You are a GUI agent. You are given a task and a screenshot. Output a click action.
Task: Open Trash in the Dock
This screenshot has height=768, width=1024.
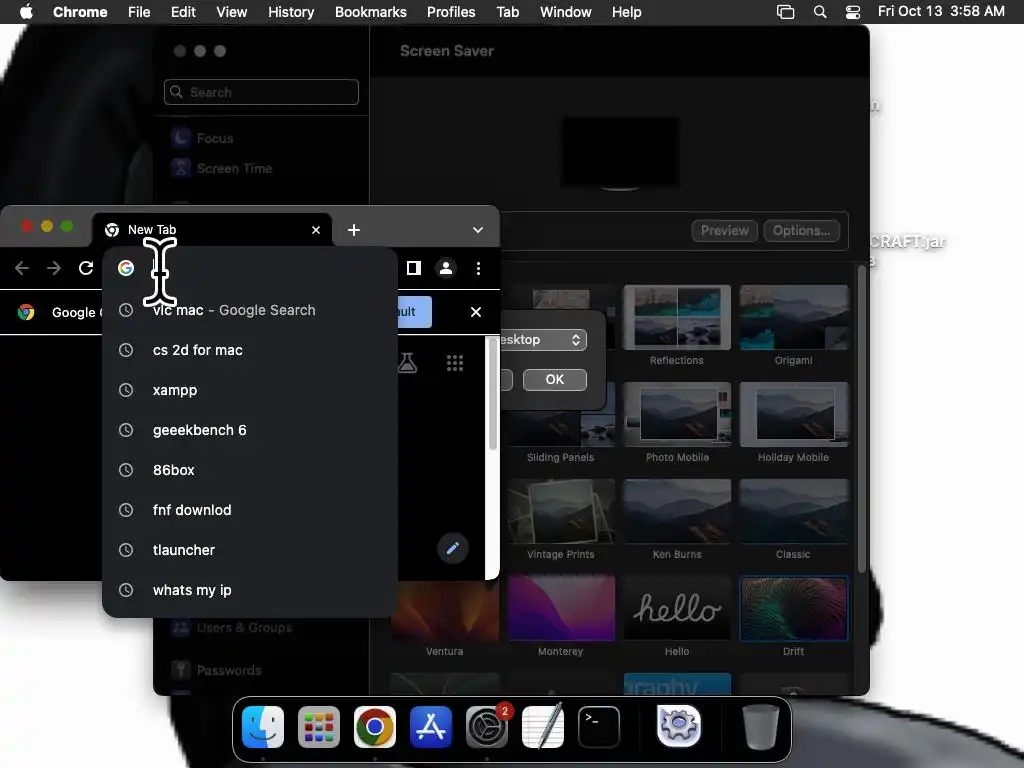point(761,726)
